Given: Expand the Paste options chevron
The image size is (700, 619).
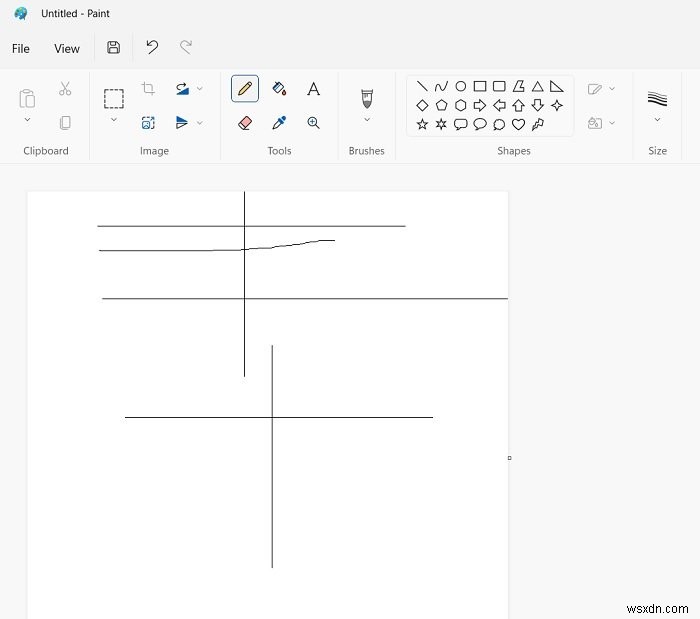Looking at the screenshot, I should pyautogui.click(x=27, y=120).
